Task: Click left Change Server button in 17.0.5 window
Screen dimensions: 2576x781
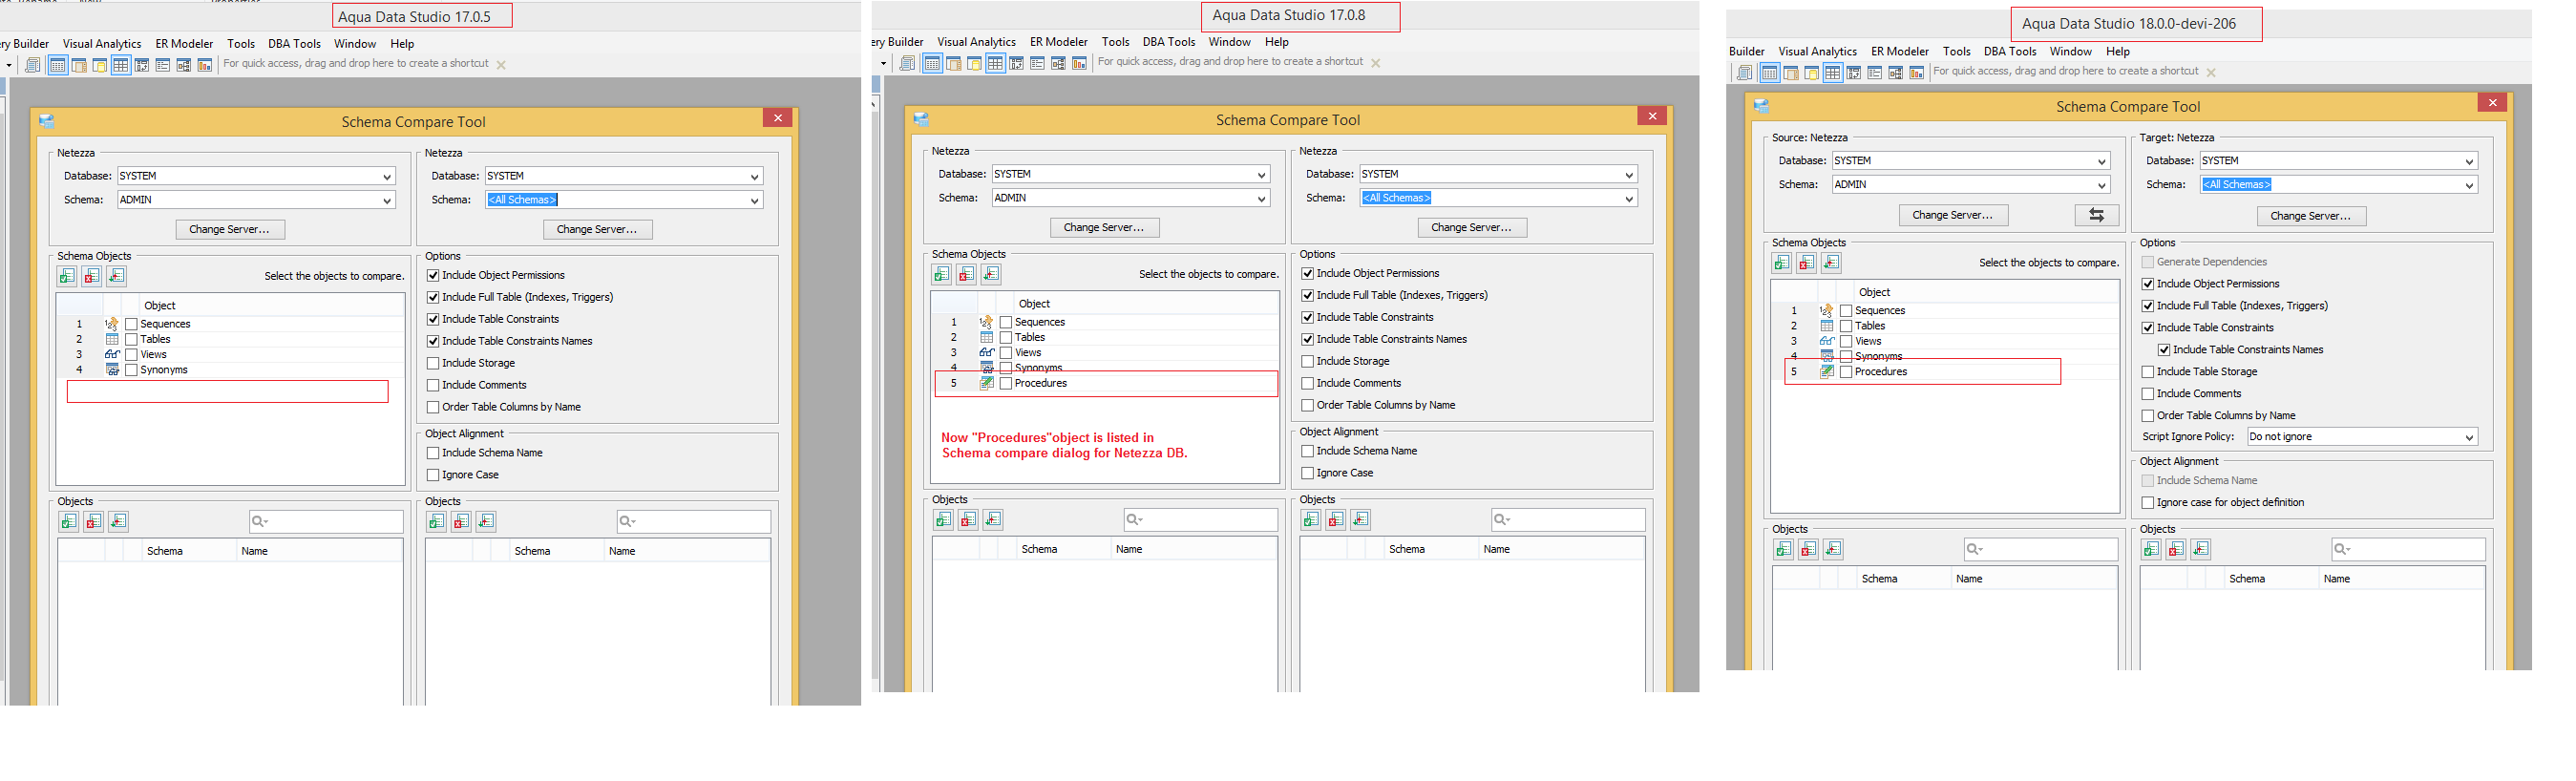Action: (x=230, y=229)
